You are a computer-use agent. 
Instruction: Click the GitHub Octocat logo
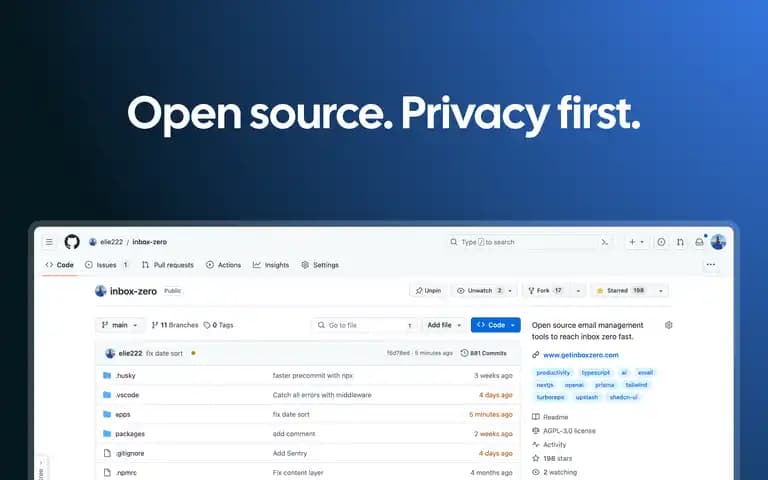(x=72, y=242)
